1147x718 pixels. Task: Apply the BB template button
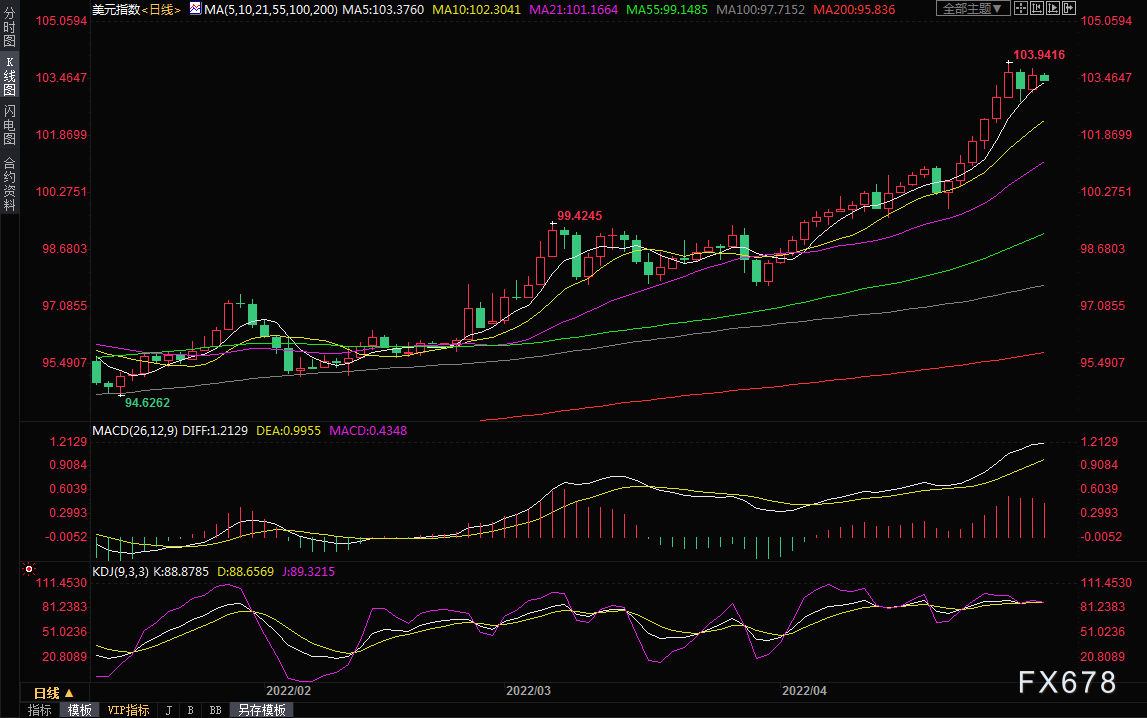tap(216, 710)
